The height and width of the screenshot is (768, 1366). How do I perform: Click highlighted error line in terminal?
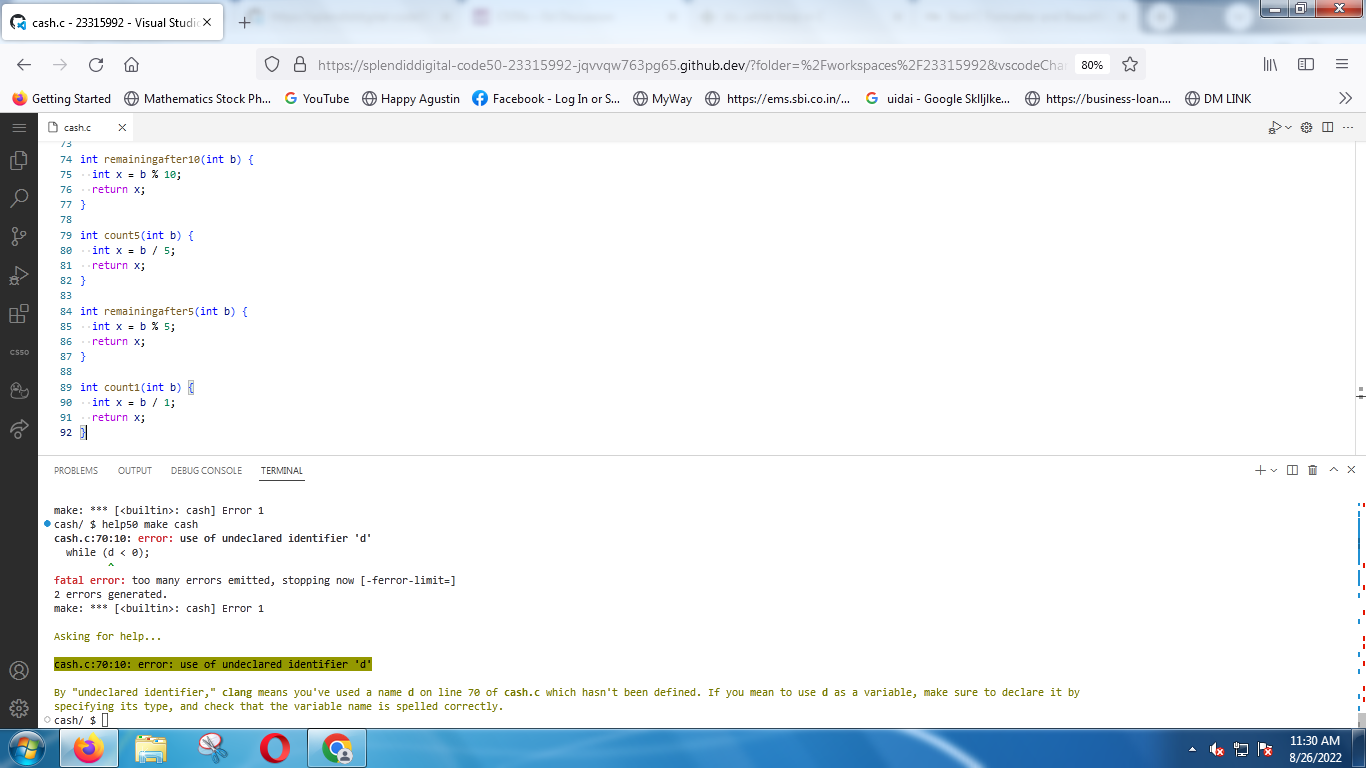(213, 664)
